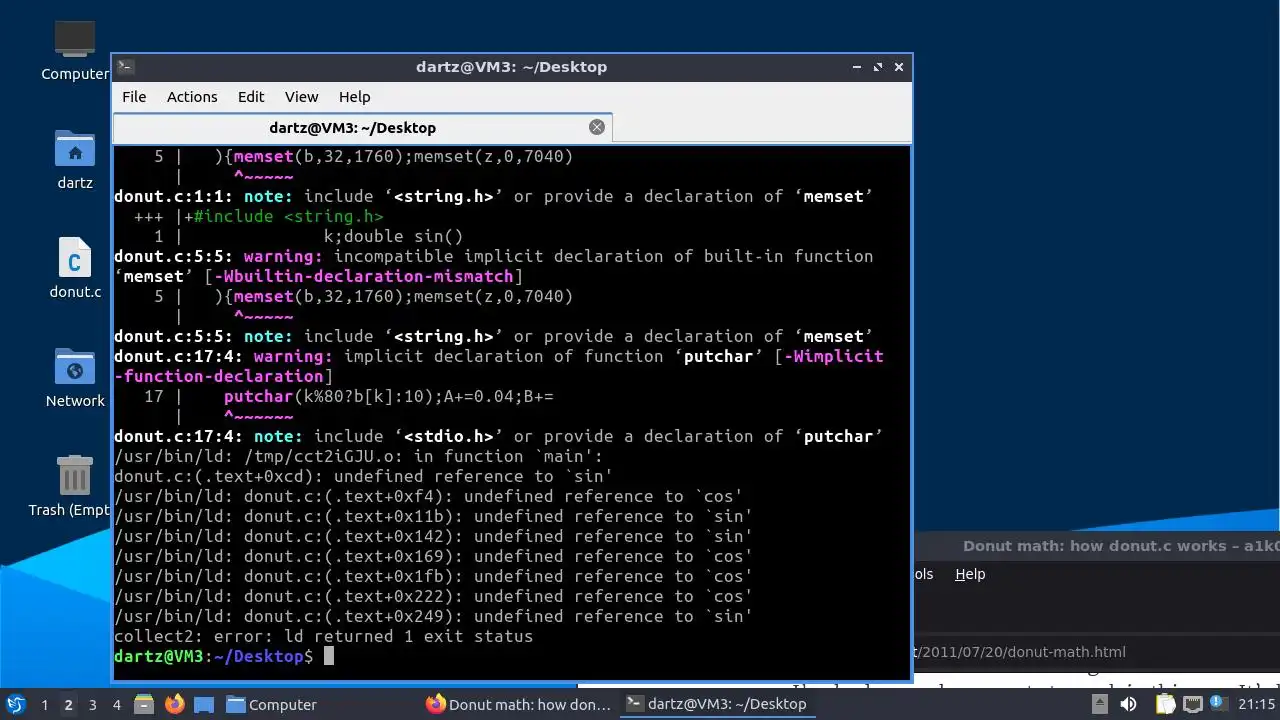
Task: Switch to workspace 2 in the panel
Action: pyautogui.click(x=68, y=704)
